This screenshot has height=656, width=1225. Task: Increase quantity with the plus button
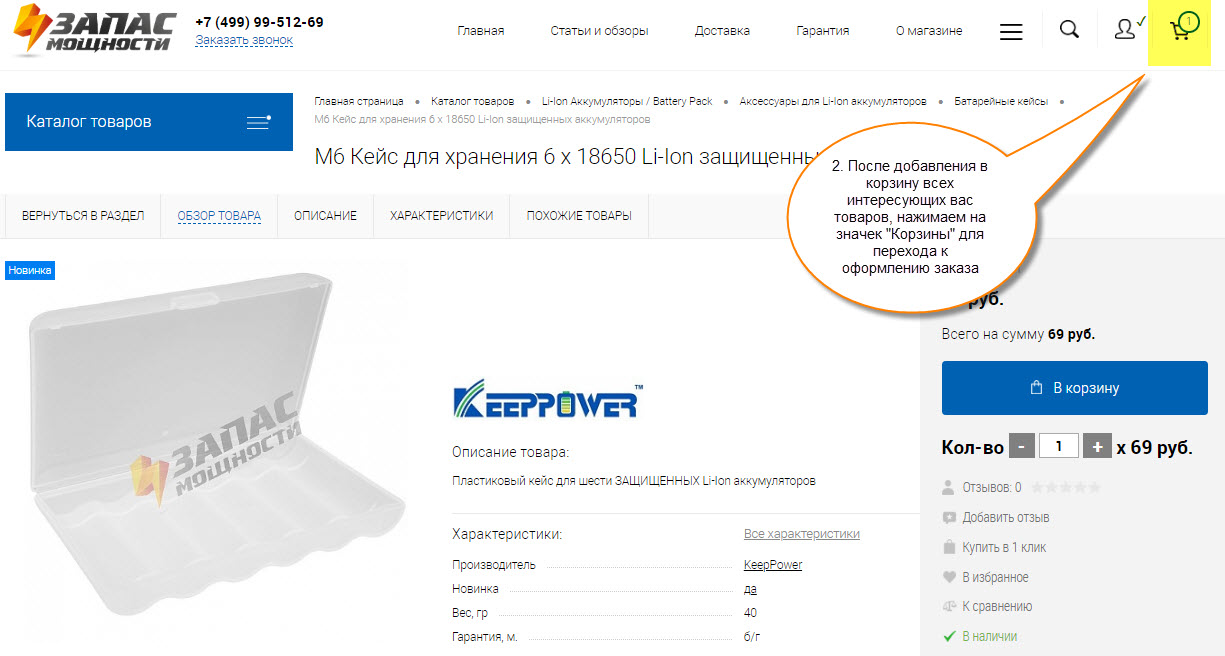coord(1097,447)
